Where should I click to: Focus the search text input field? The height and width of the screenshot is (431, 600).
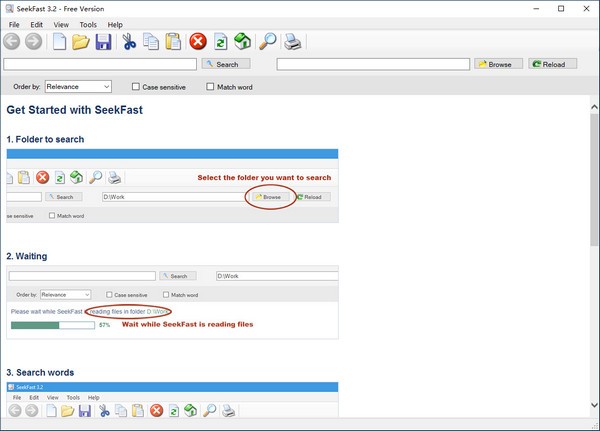[x=100, y=64]
